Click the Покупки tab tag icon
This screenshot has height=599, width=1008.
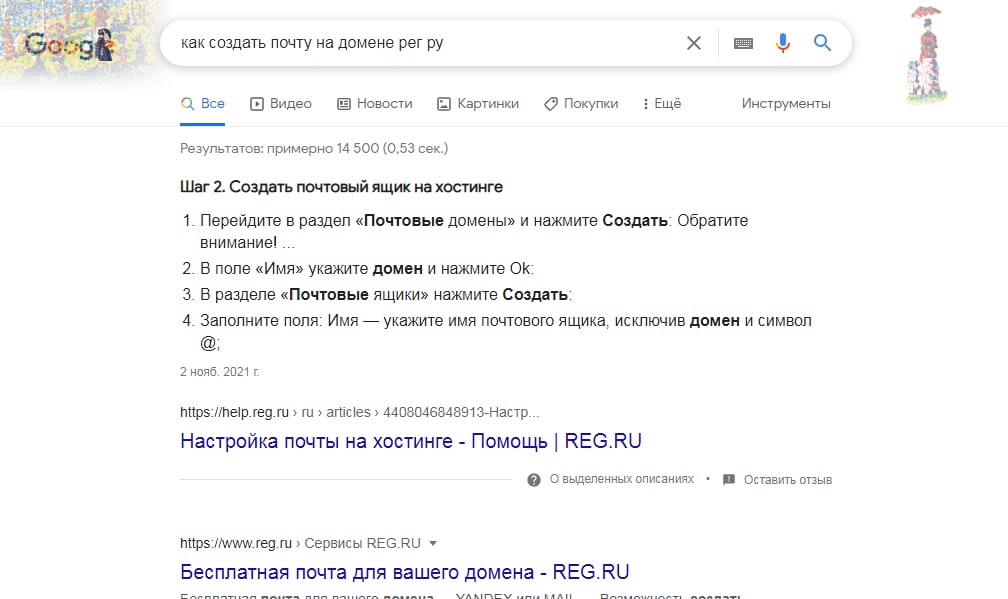[x=550, y=104]
